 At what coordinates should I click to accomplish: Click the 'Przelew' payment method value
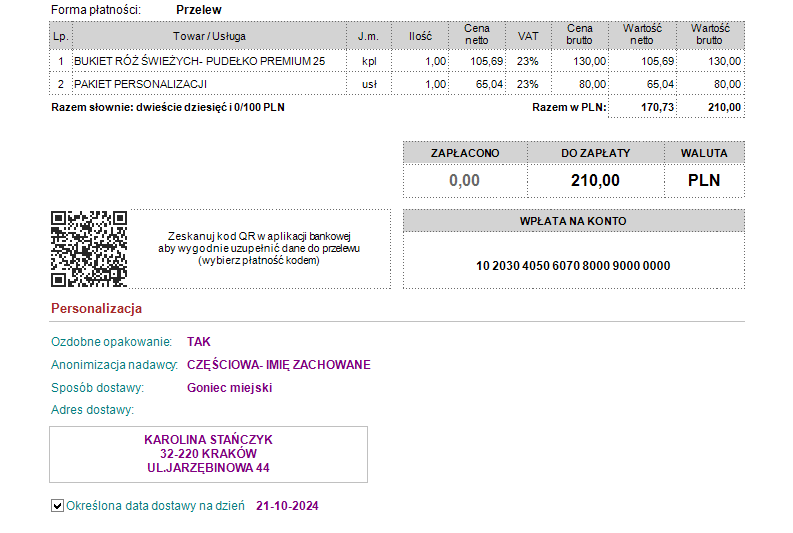pyautogui.click(x=198, y=10)
